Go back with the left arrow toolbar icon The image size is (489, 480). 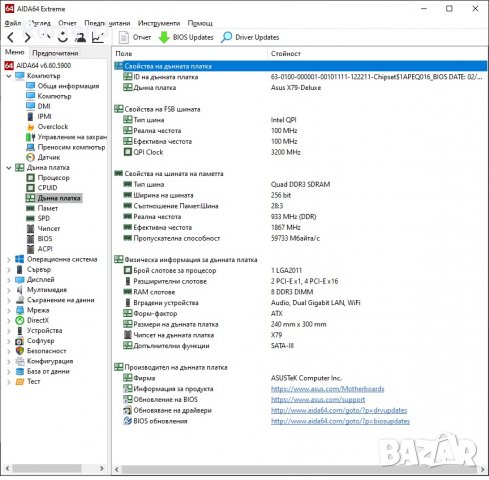[11, 37]
